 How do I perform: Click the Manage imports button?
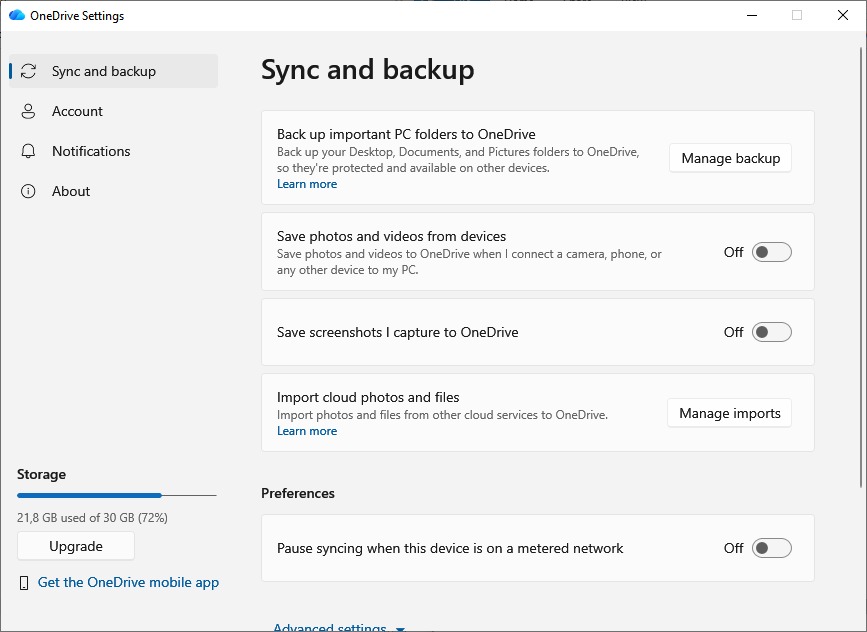729,413
